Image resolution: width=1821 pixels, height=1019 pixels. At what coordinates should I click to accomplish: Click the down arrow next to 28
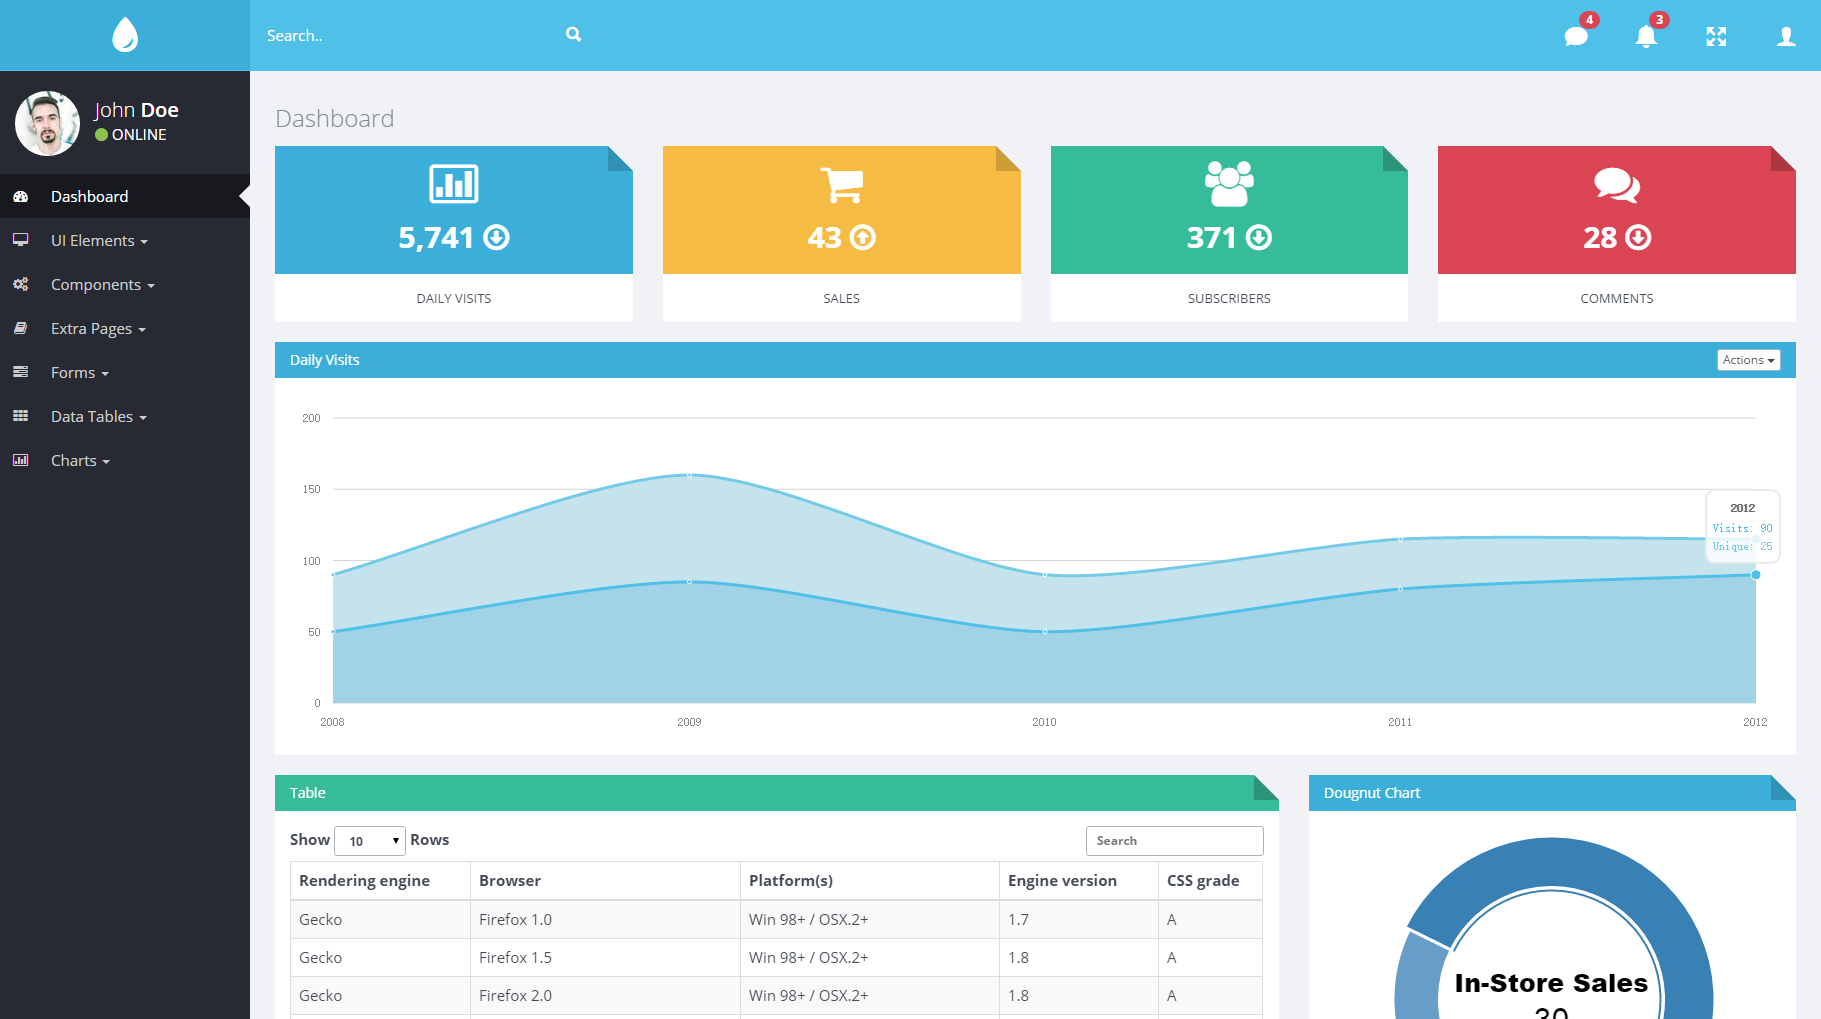point(1638,237)
